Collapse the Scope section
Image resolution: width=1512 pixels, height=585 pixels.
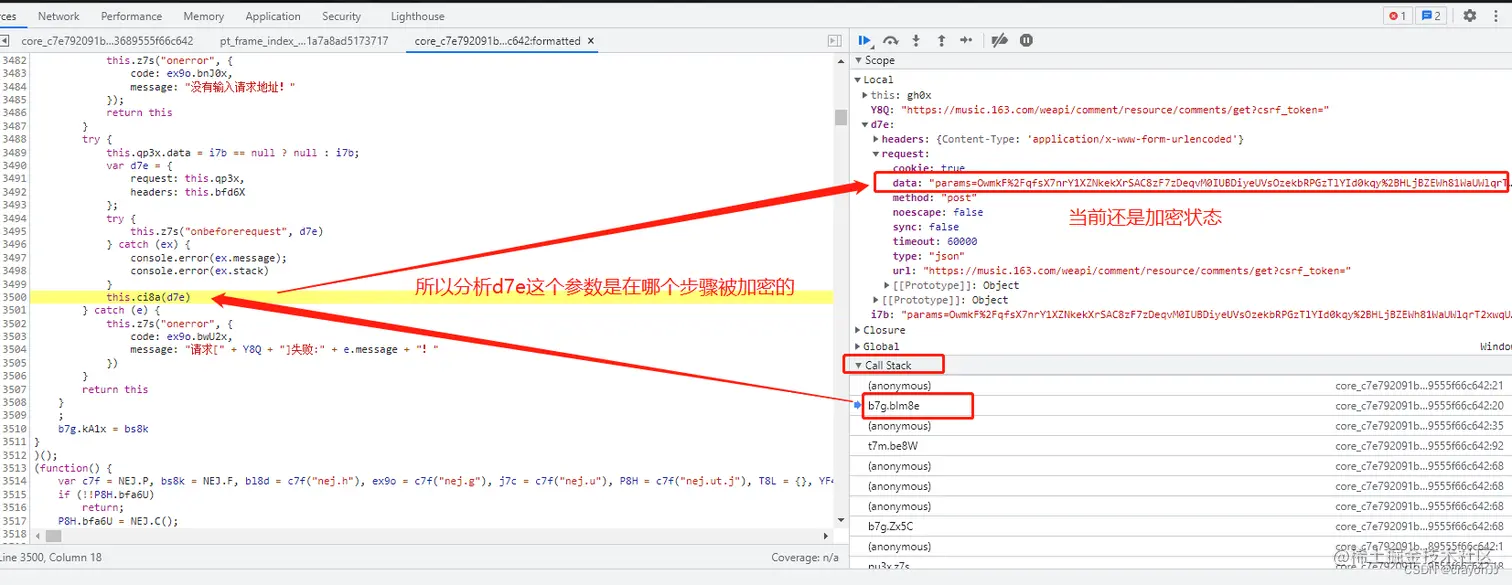[x=858, y=60]
